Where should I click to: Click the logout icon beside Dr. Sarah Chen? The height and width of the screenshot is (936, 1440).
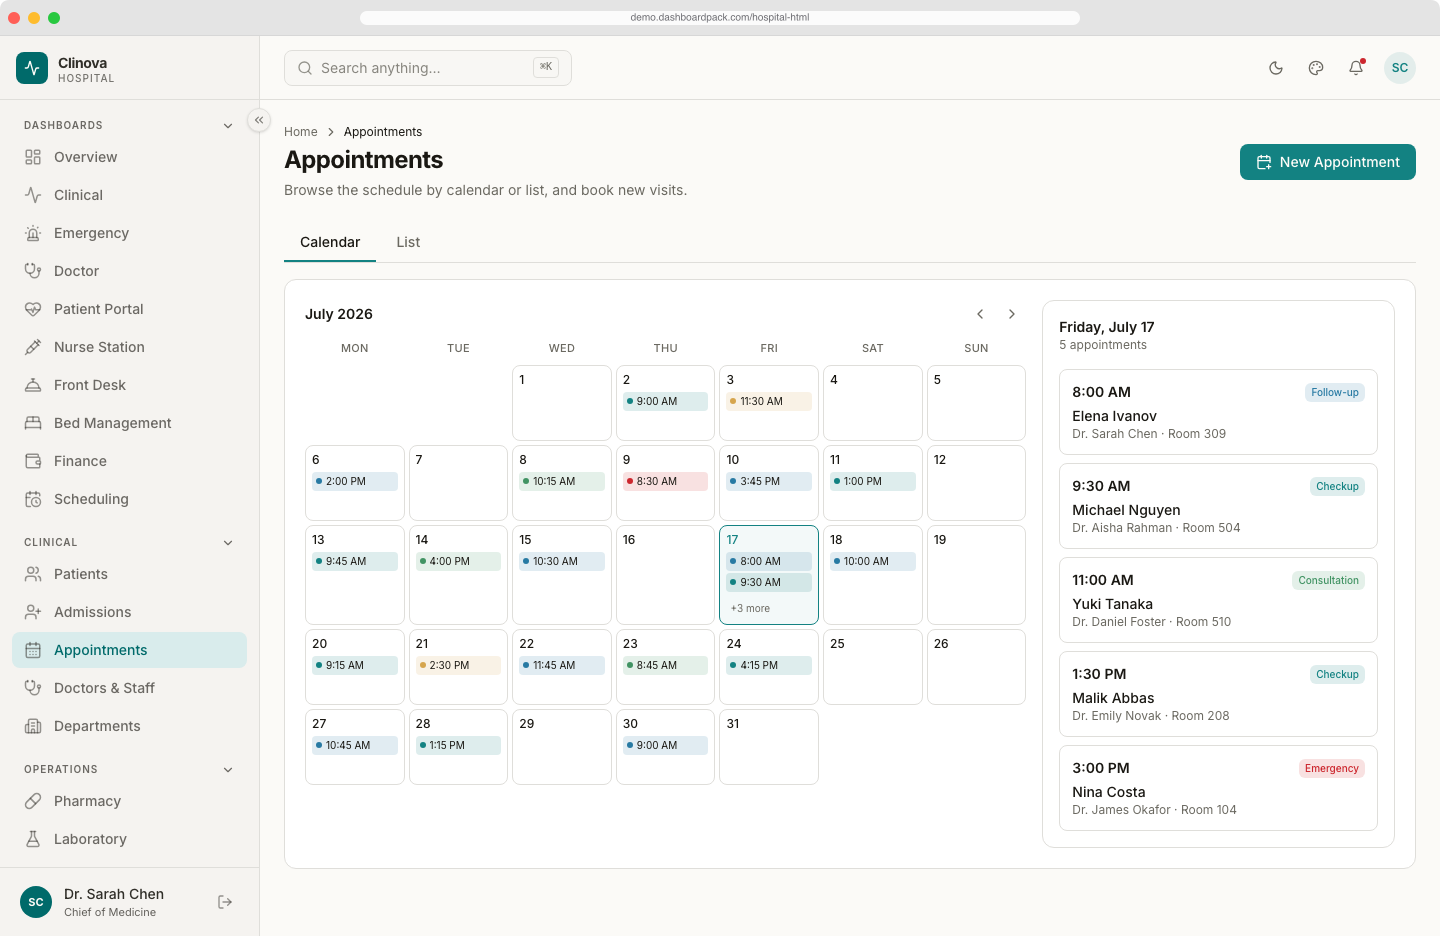point(225,902)
